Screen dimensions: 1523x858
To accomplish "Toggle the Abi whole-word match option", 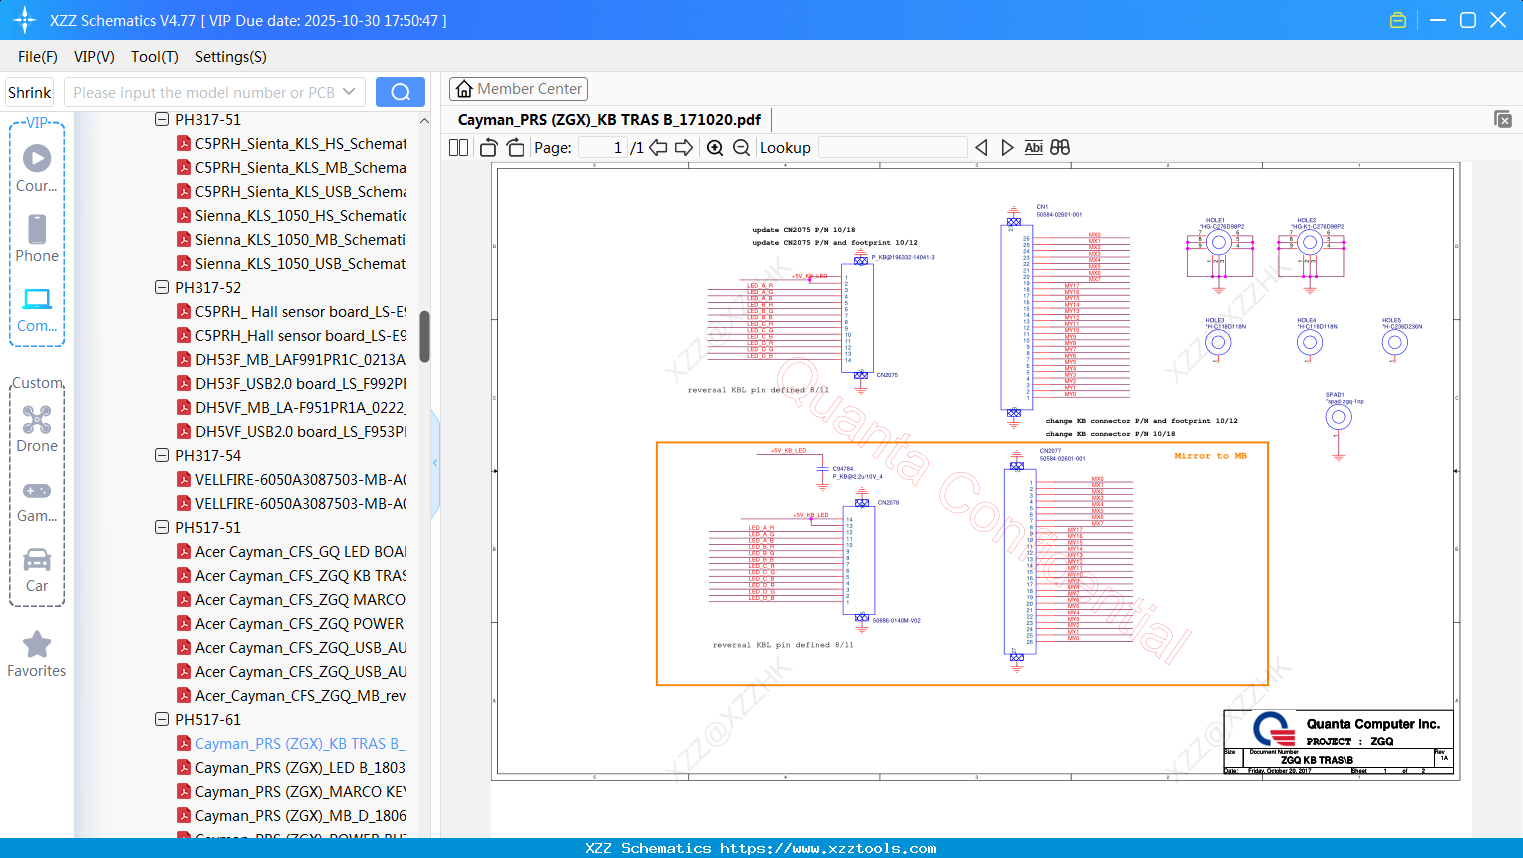I will pos(1033,148).
